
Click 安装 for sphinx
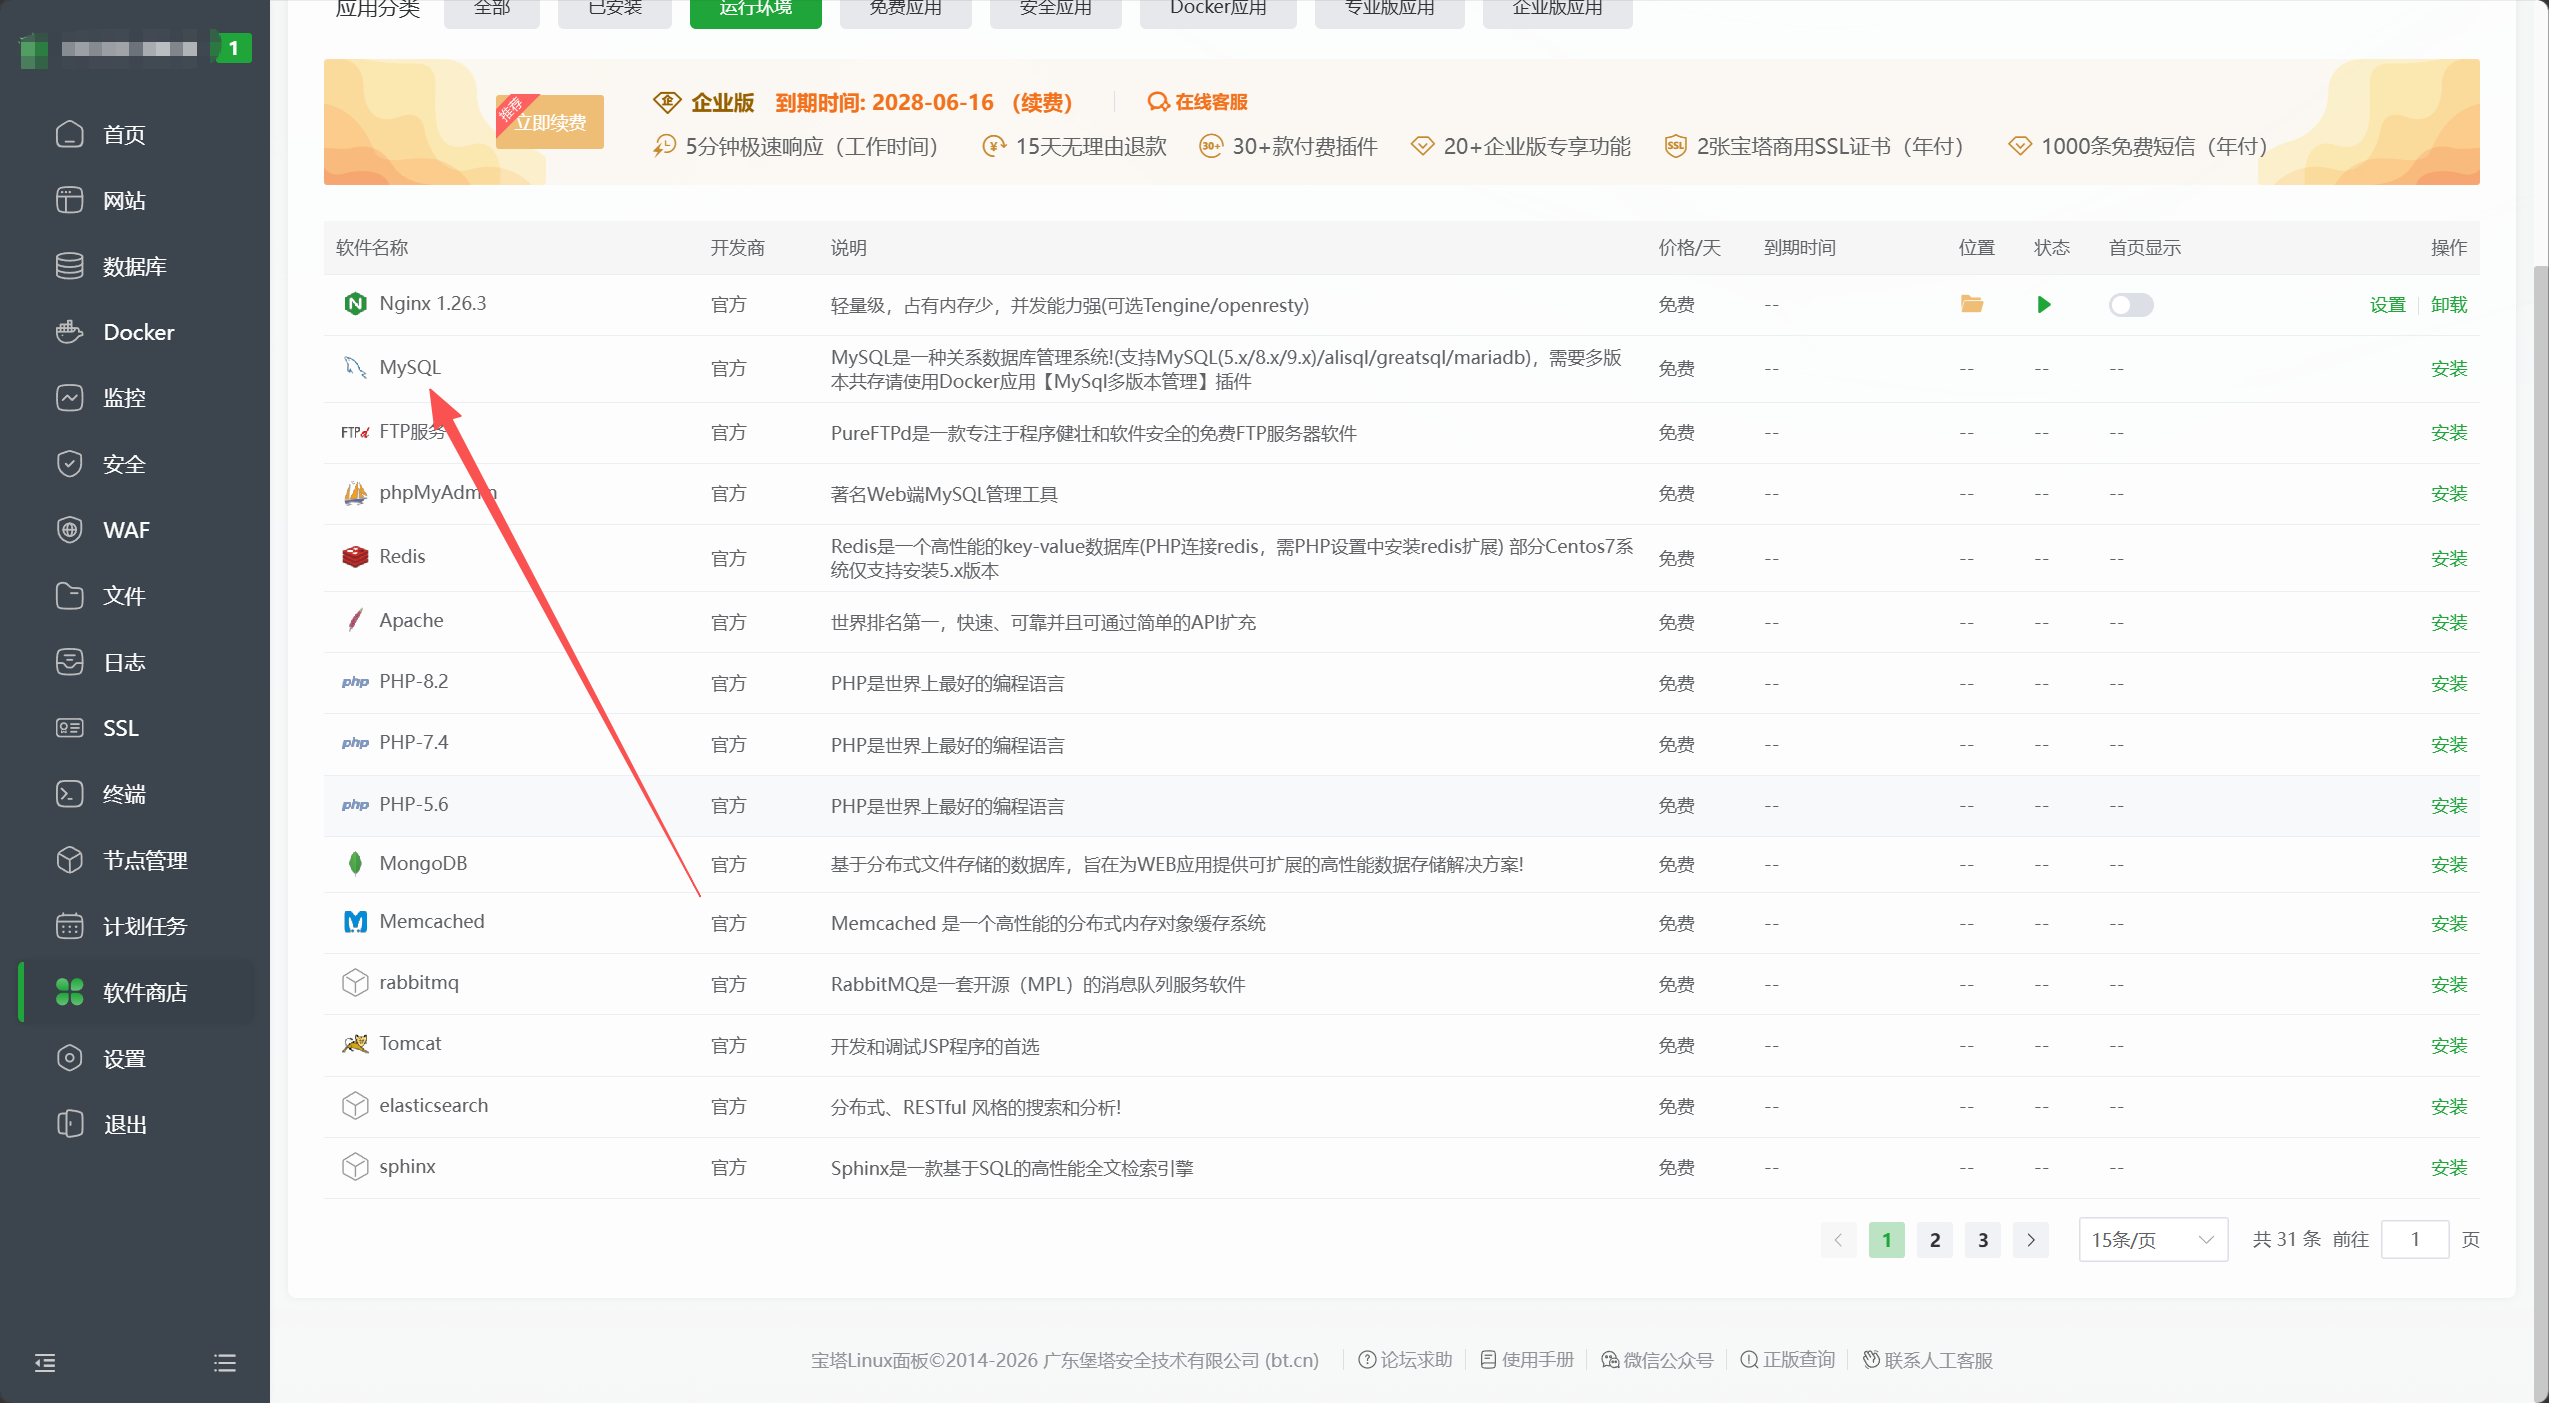(x=2449, y=1168)
